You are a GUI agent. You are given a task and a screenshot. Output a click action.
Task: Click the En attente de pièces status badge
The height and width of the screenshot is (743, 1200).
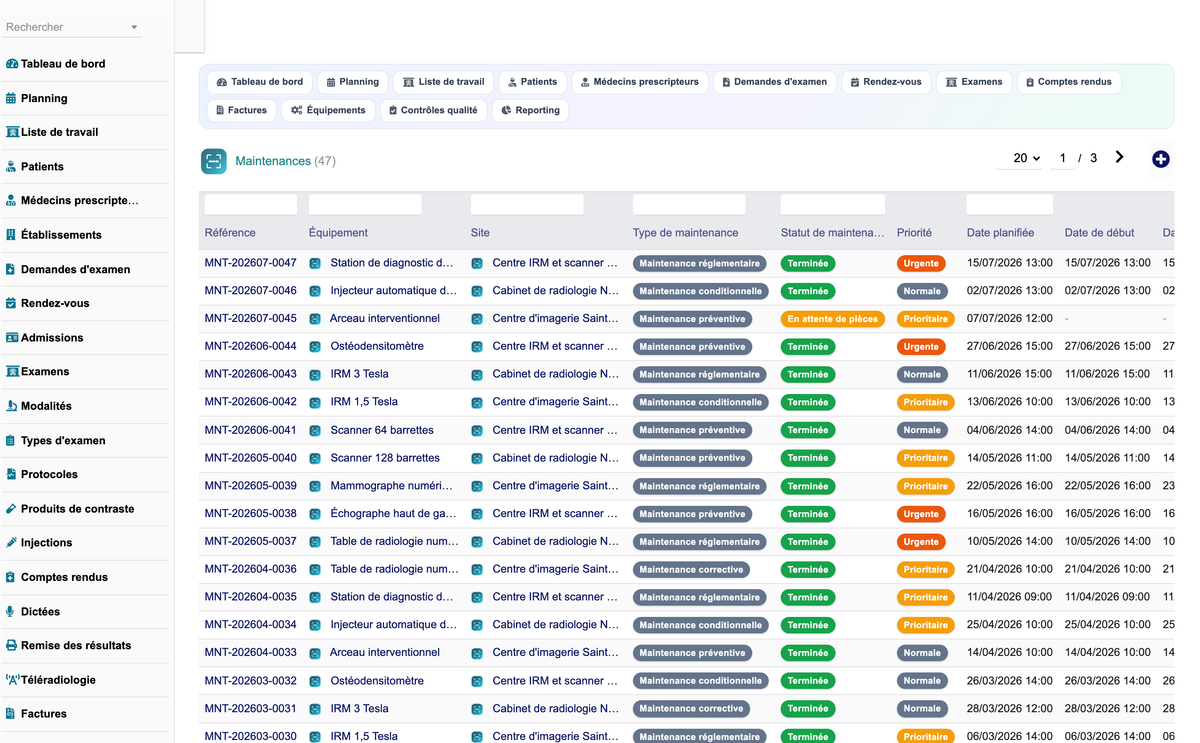click(833, 319)
